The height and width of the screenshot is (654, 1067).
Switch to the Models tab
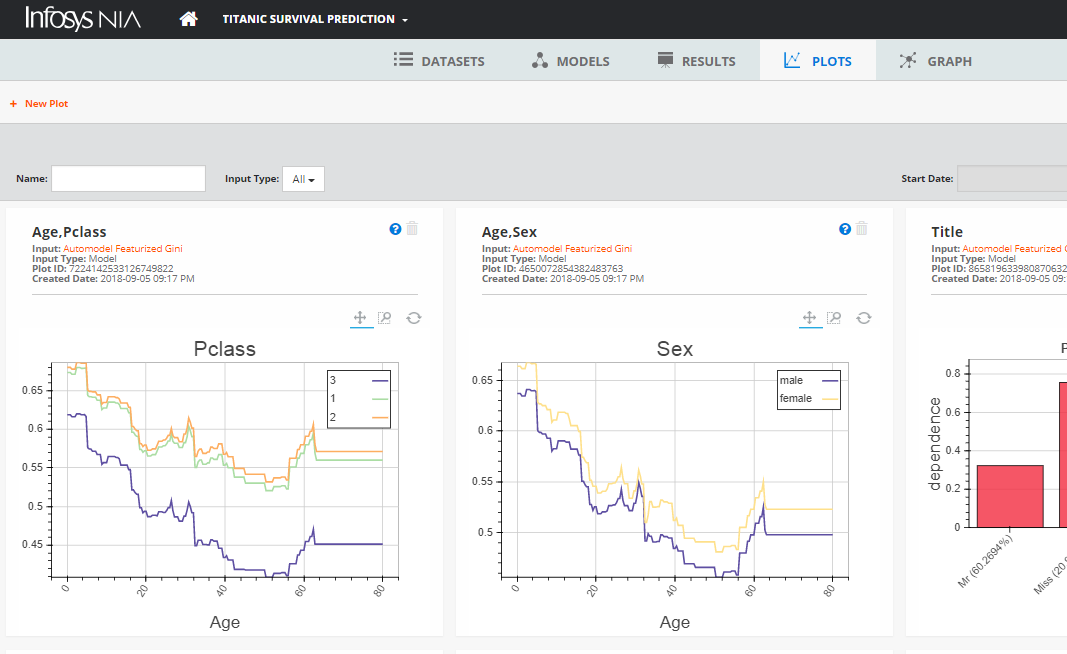coord(570,61)
